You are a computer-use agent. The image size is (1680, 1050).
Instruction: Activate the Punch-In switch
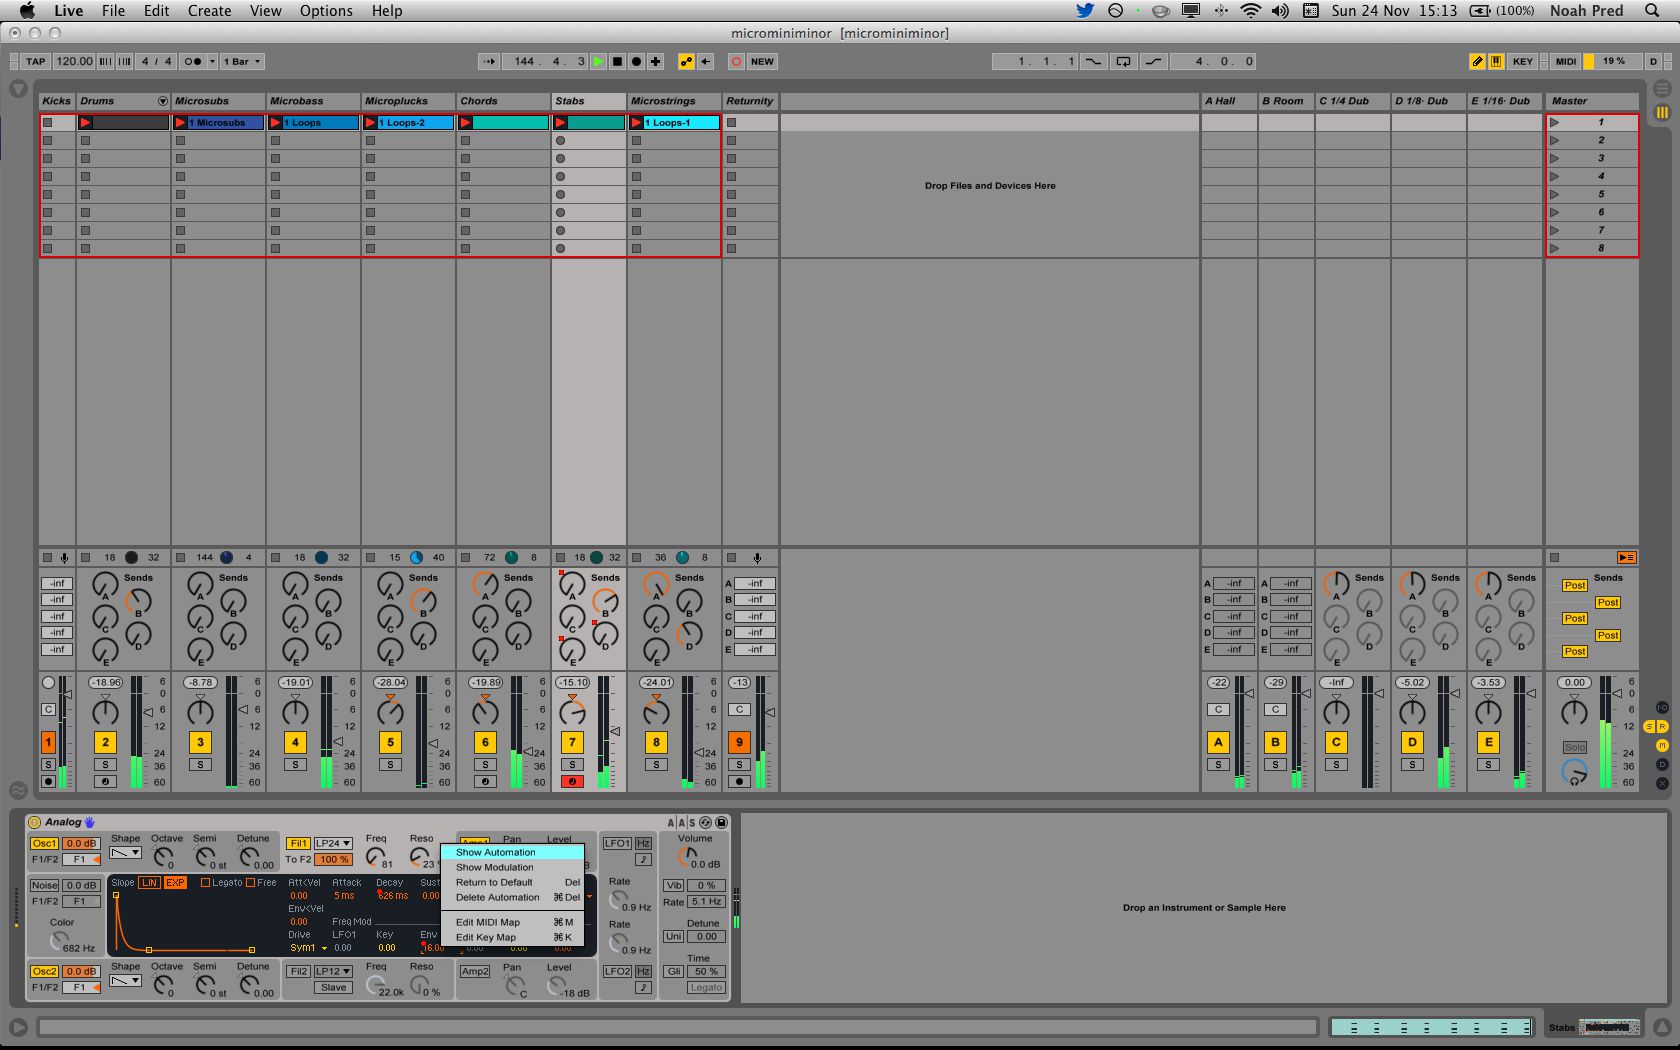point(1094,61)
